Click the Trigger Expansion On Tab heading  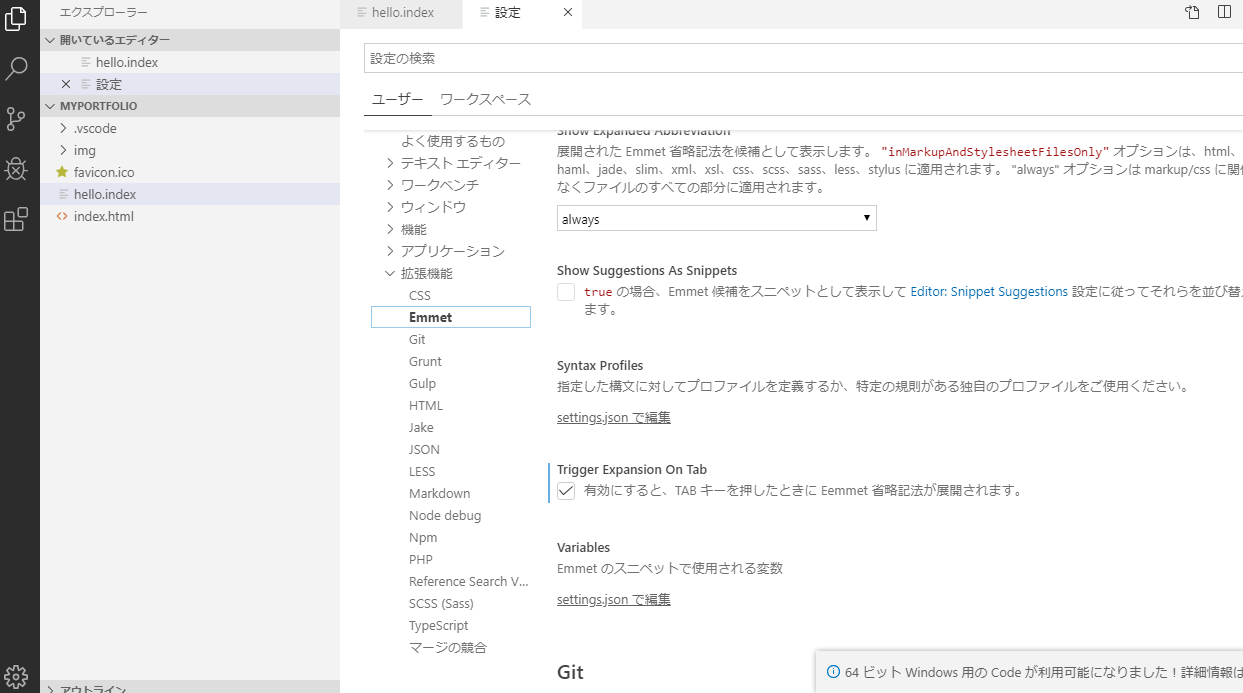tap(632, 469)
